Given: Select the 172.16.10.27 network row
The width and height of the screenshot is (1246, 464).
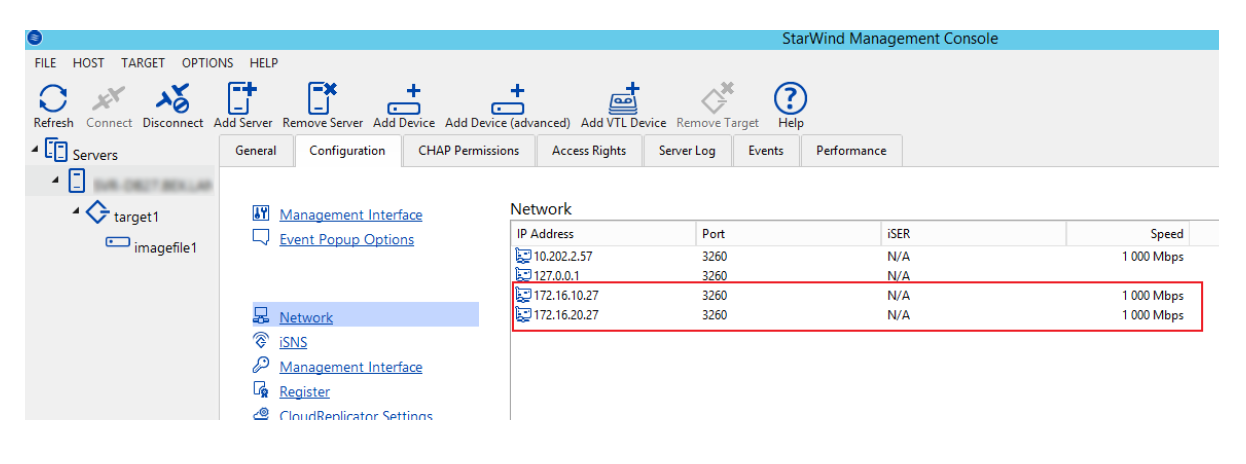Looking at the screenshot, I should point(864,295).
